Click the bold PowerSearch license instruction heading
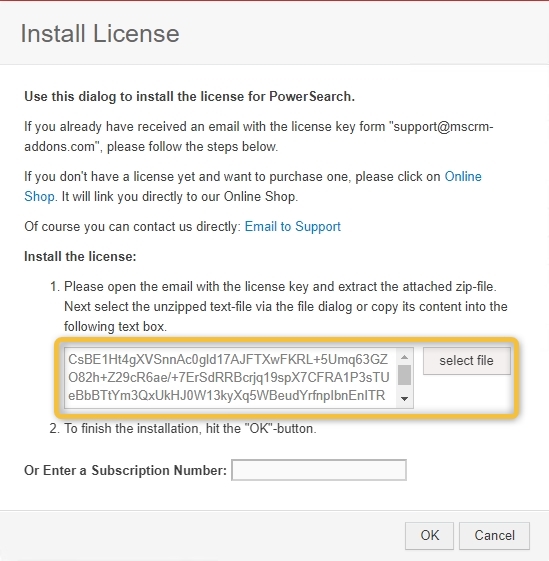Viewport: 549px width, 561px height. tap(189, 97)
